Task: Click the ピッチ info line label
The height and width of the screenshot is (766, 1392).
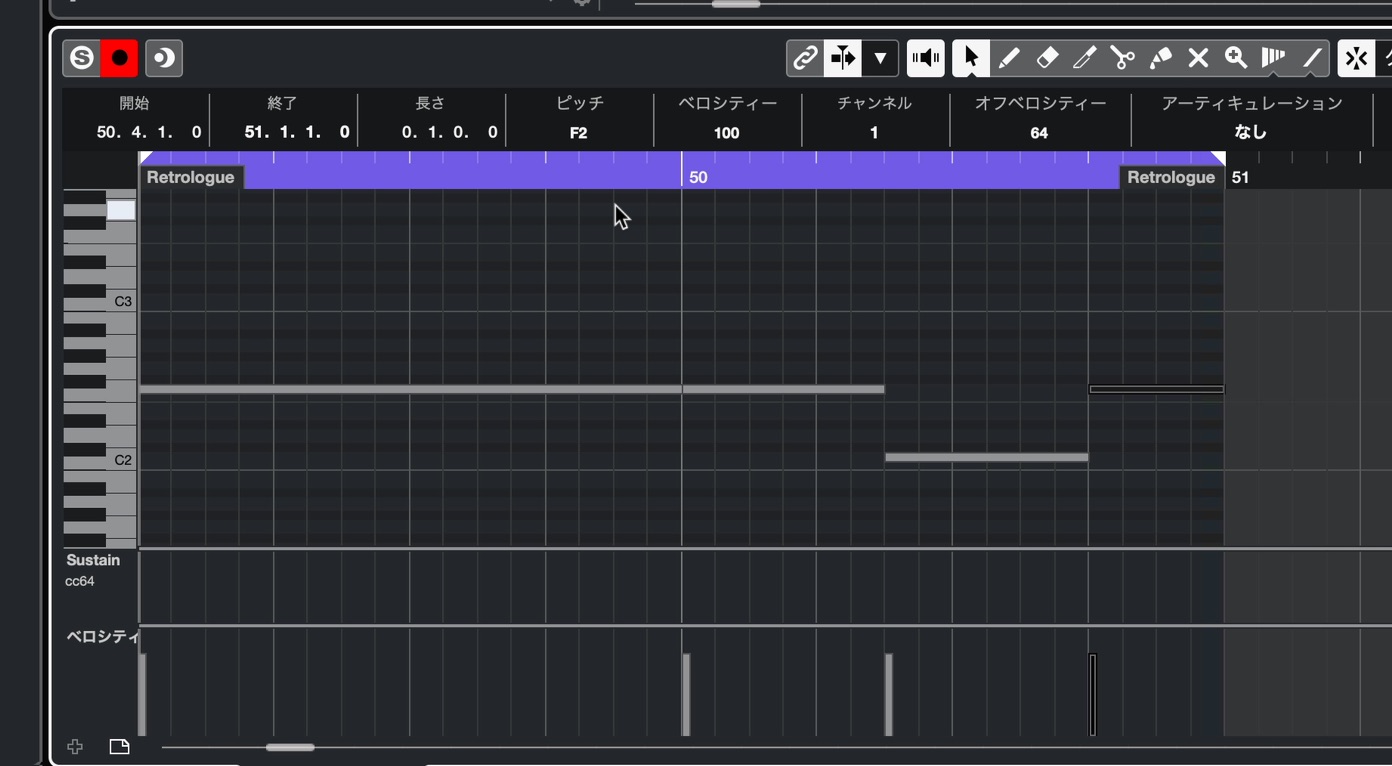Action: (580, 103)
